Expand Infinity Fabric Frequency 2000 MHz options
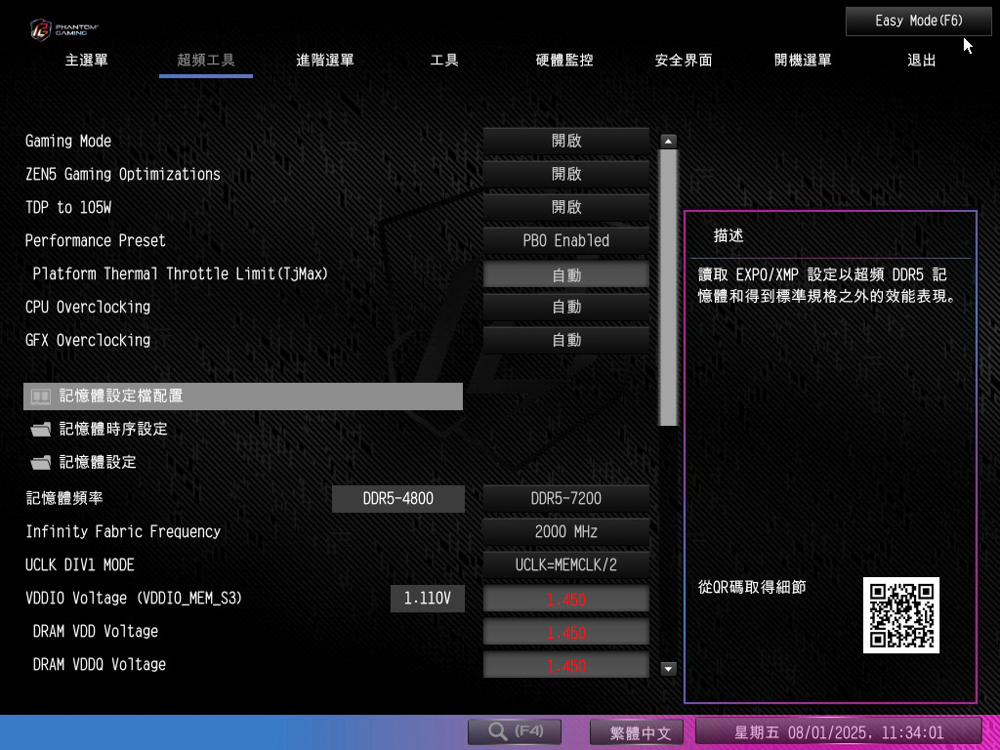1000x750 pixels. click(x=566, y=532)
